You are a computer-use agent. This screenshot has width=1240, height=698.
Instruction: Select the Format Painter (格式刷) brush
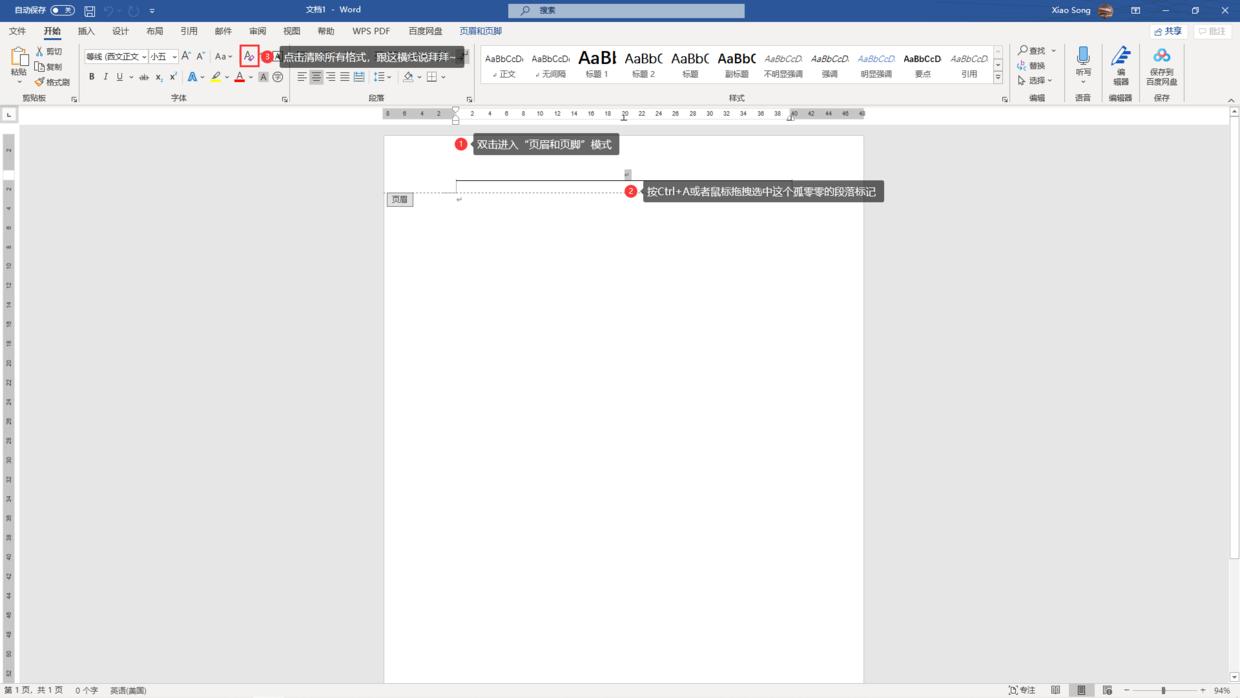click(40, 82)
